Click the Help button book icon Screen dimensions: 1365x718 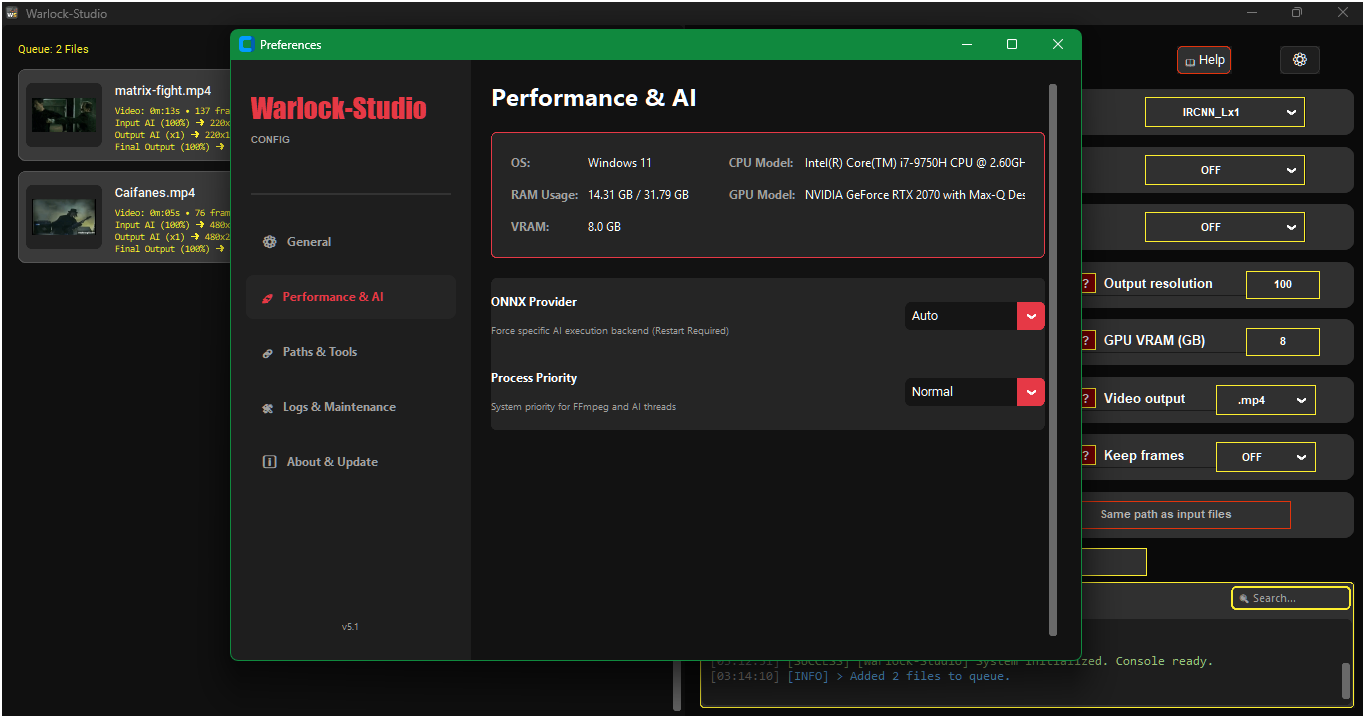(1190, 62)
